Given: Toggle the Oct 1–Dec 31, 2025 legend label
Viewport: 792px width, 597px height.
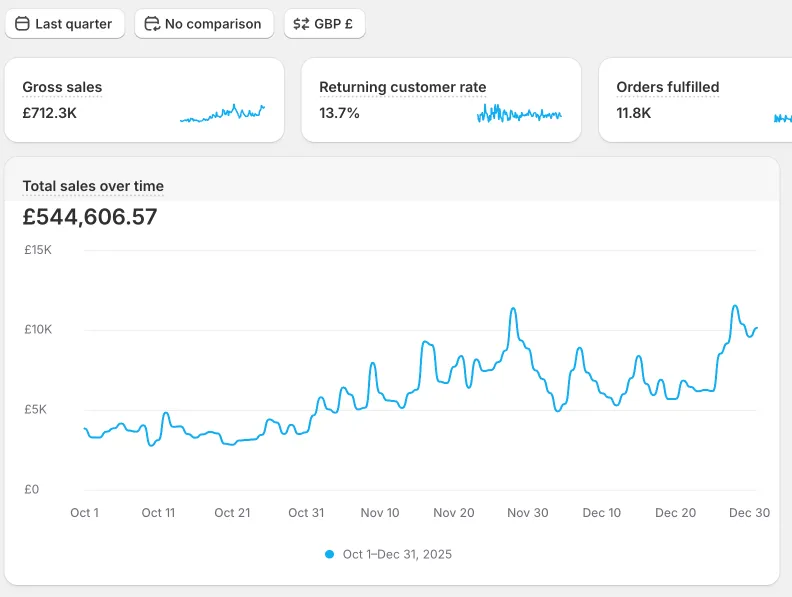Looking at the screenshot, I should coord(397,554).
